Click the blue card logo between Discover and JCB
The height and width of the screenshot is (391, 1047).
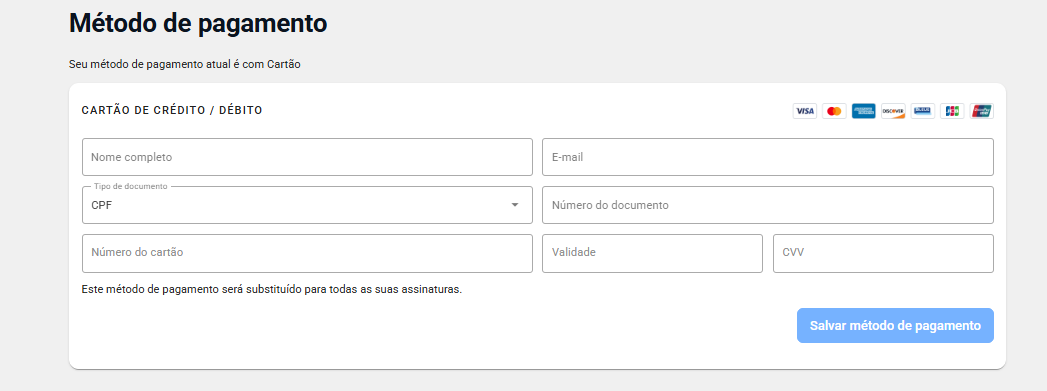pos(922,111)
